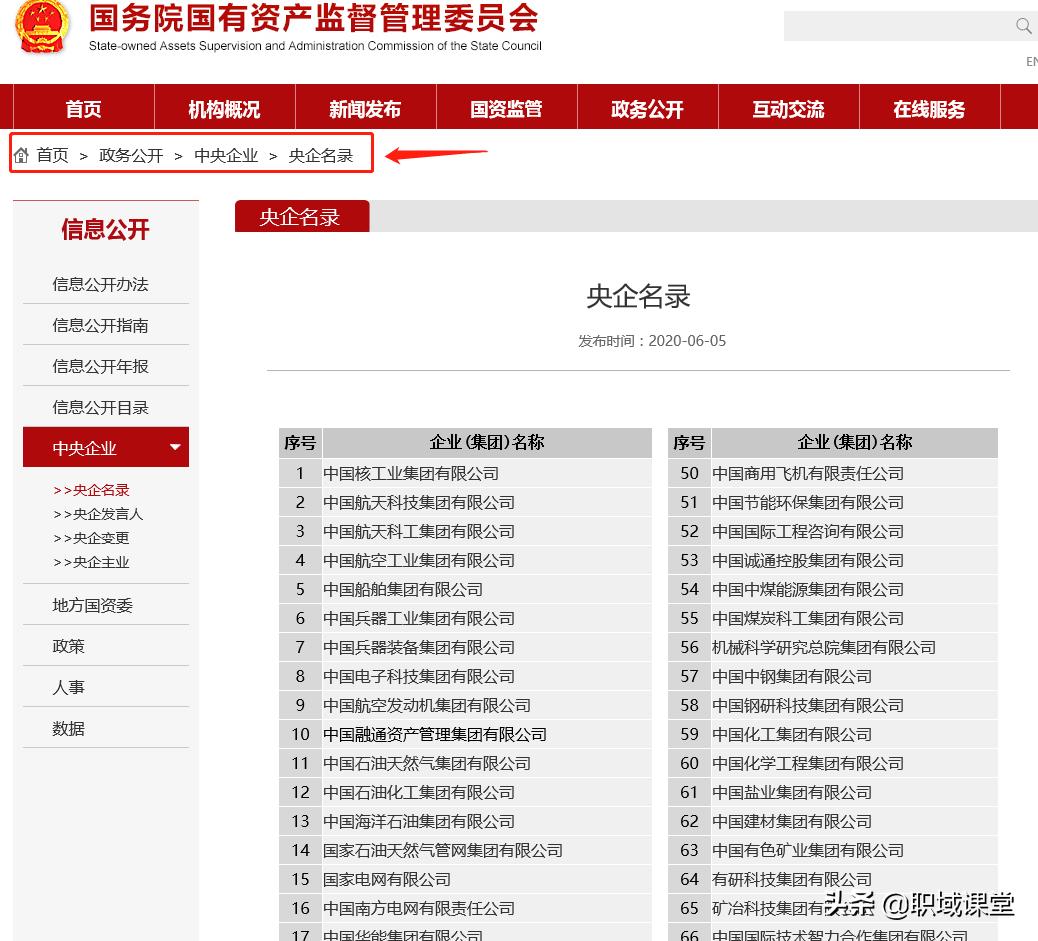Screen dimensions: 1038x941
Task: Open the 在线服务 navigation menu
Action: pyautogui.click(x=929, y=108)
